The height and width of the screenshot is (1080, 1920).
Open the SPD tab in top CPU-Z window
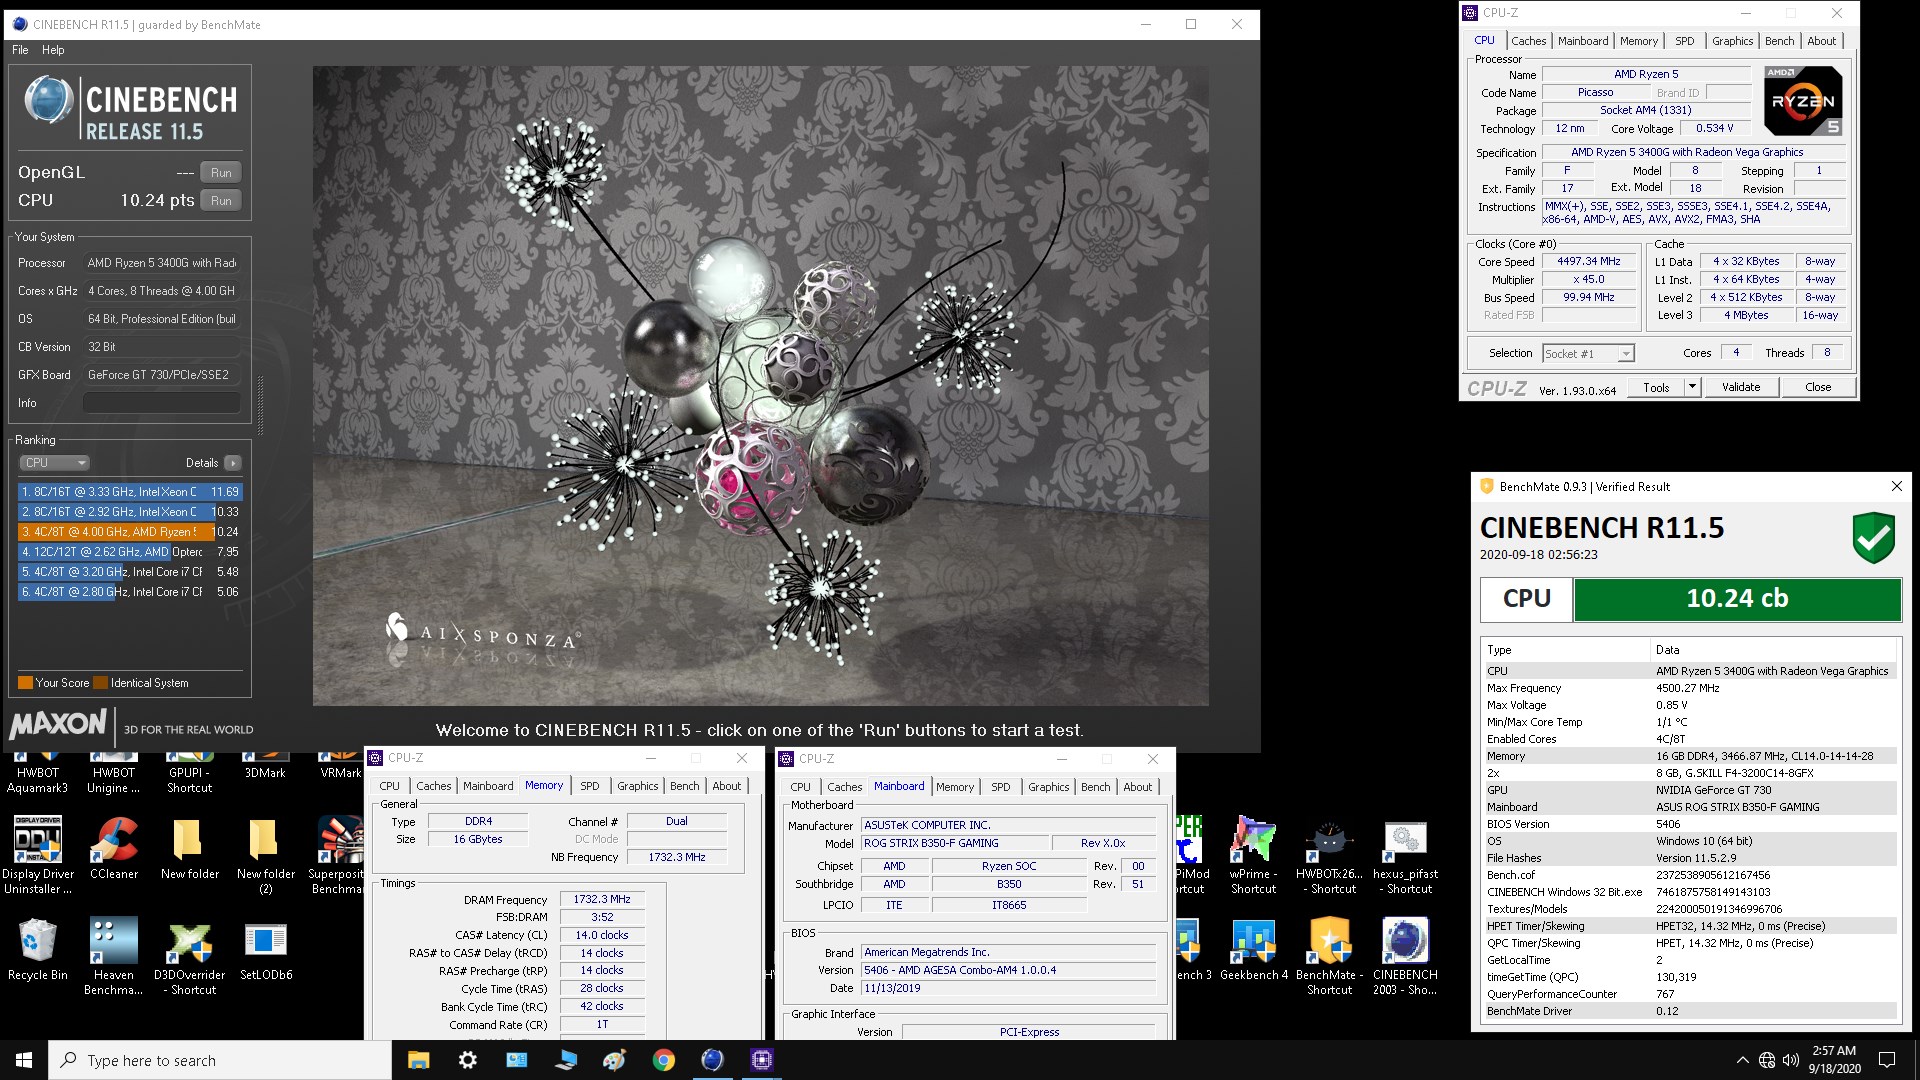click(1685, 41)
